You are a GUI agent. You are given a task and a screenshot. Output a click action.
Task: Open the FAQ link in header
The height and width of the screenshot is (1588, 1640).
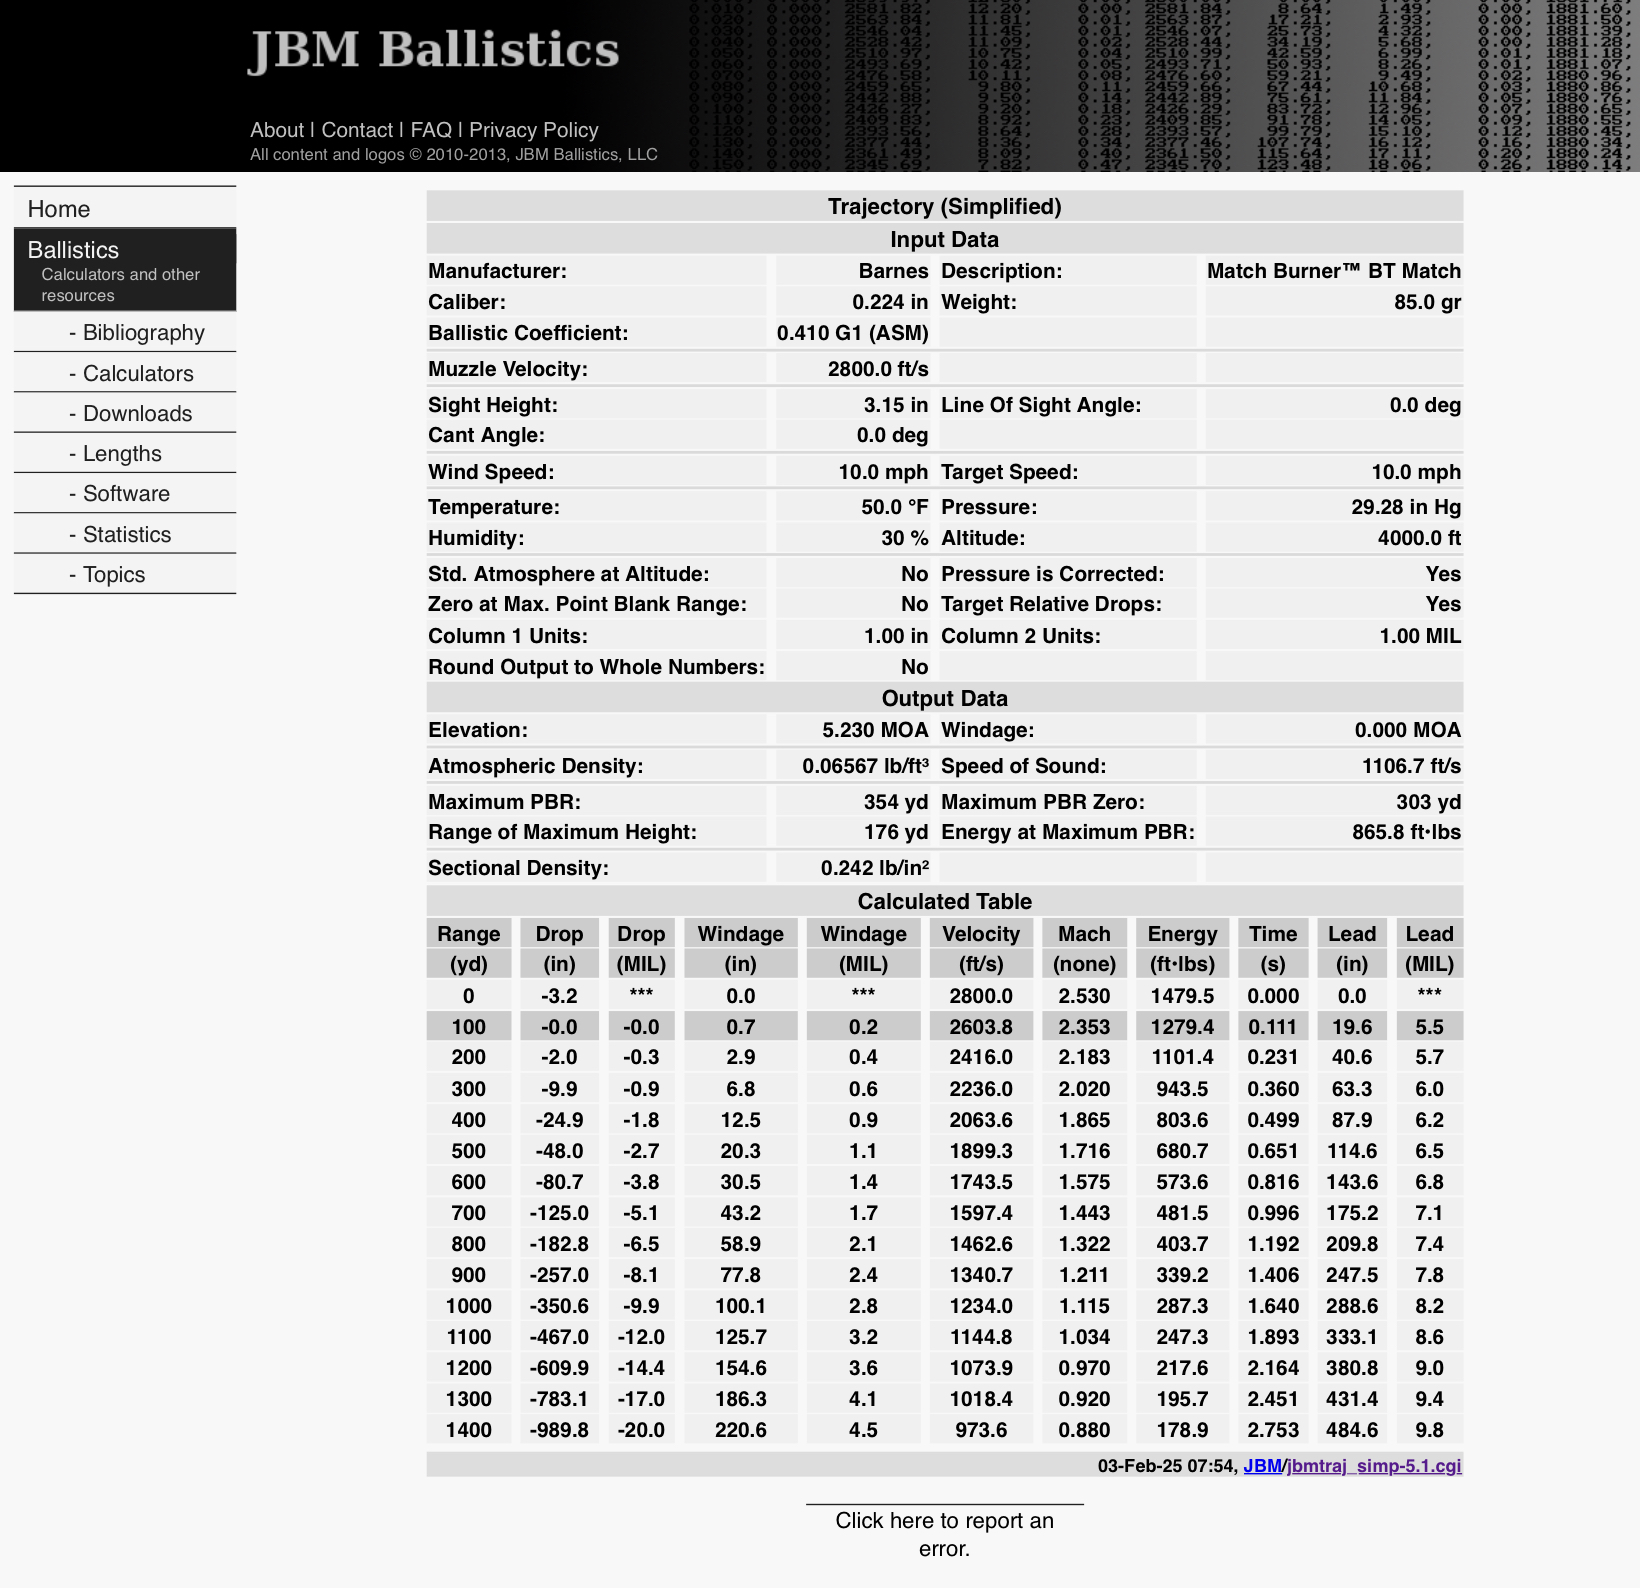click(x=431, y=130)
